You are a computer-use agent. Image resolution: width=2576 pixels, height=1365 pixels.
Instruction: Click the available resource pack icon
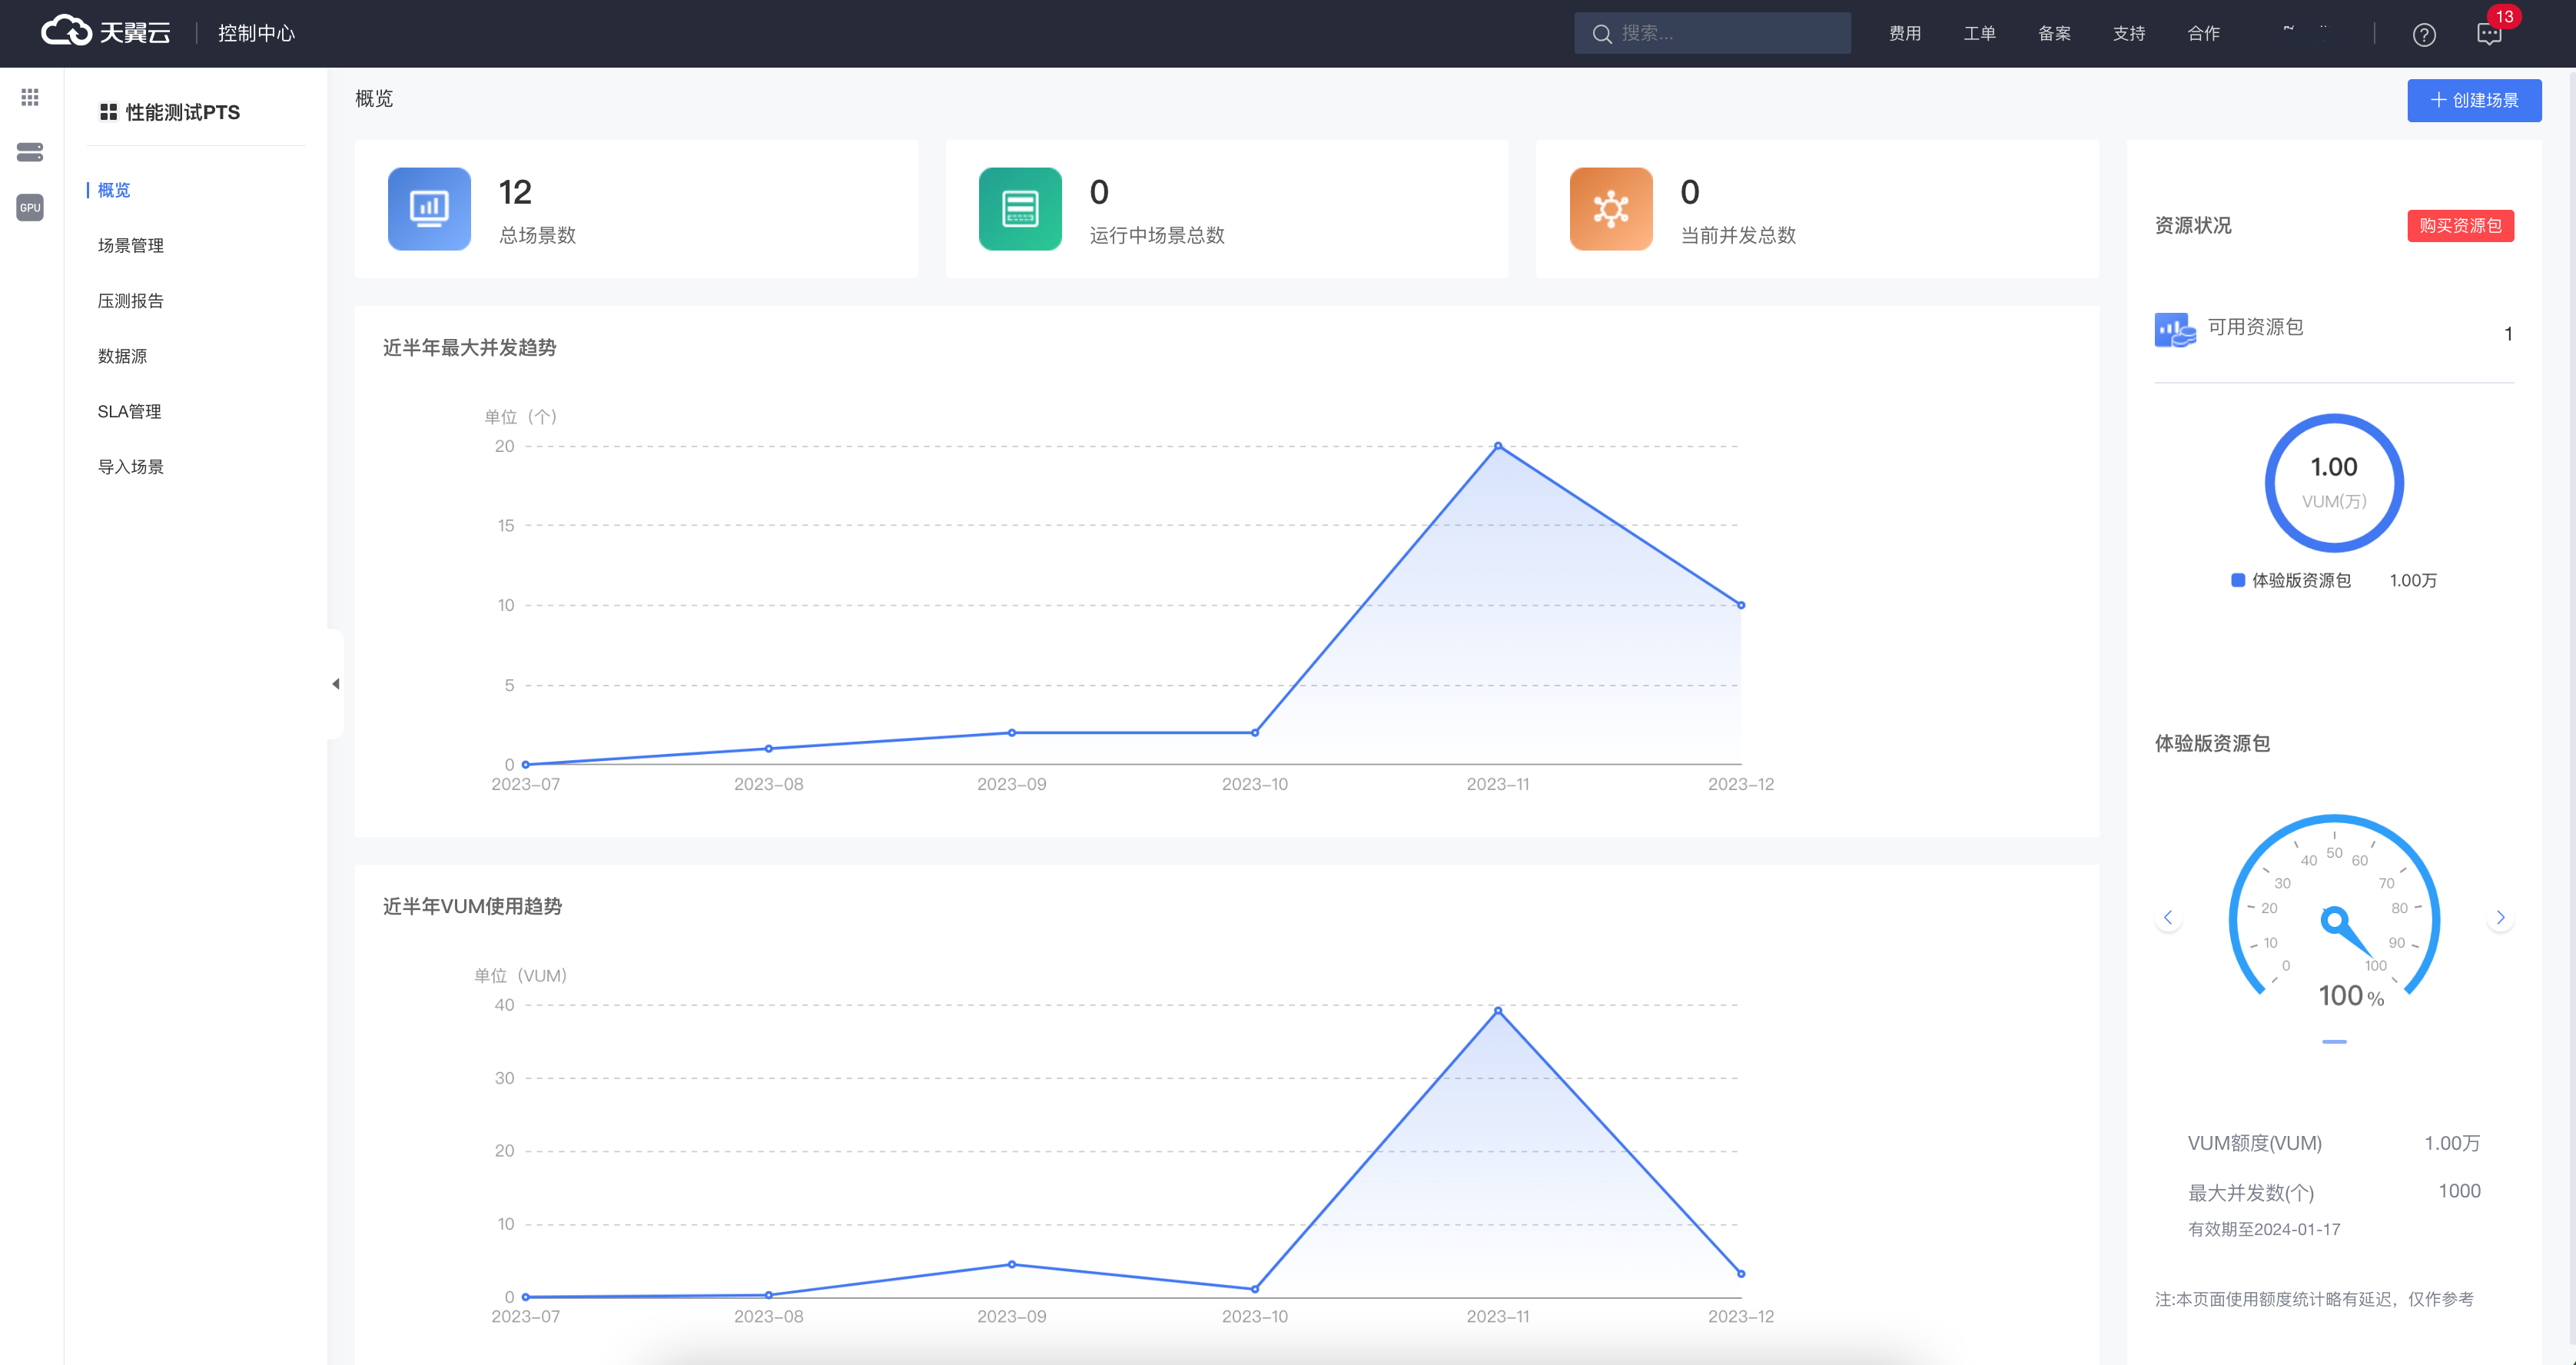(2175, 329)
